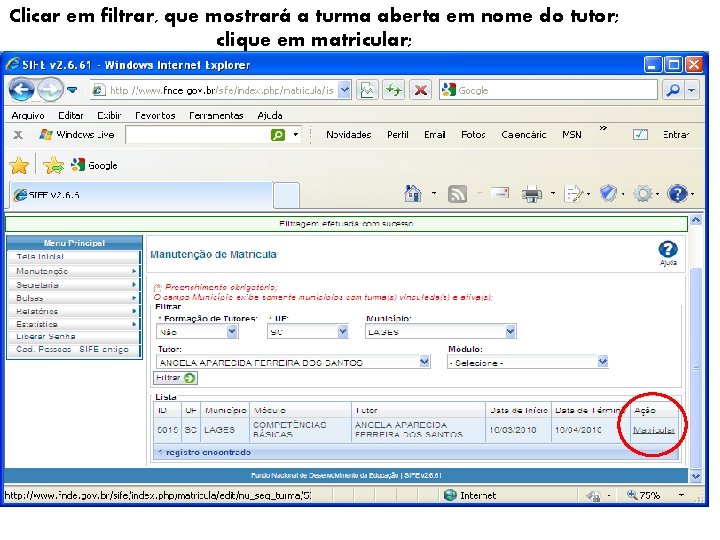Close the Windows Live toolbar X
This screenshot has height=540, width=720.
tap(18, 135)
